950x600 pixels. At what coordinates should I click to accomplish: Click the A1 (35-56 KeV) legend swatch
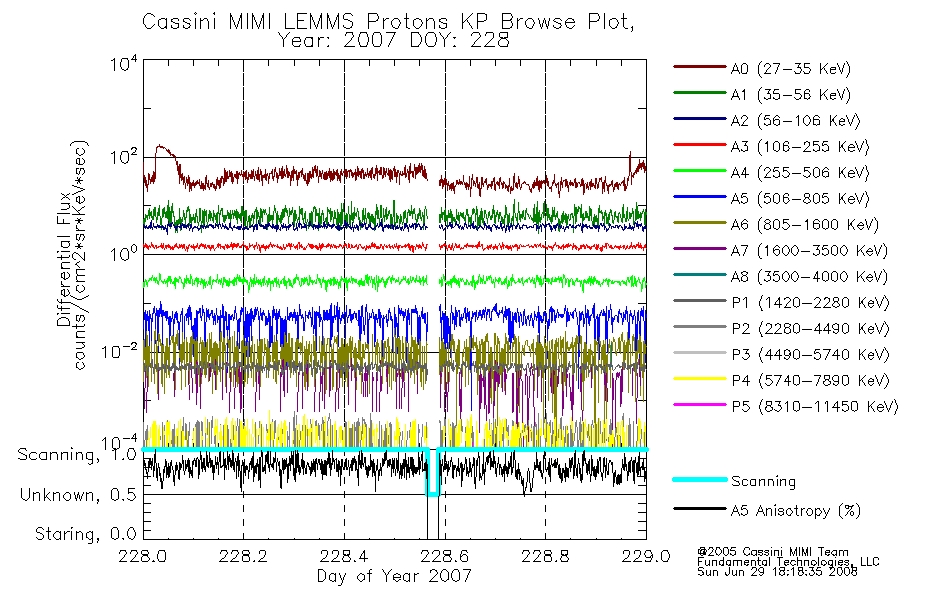click(x=700, y=93)
